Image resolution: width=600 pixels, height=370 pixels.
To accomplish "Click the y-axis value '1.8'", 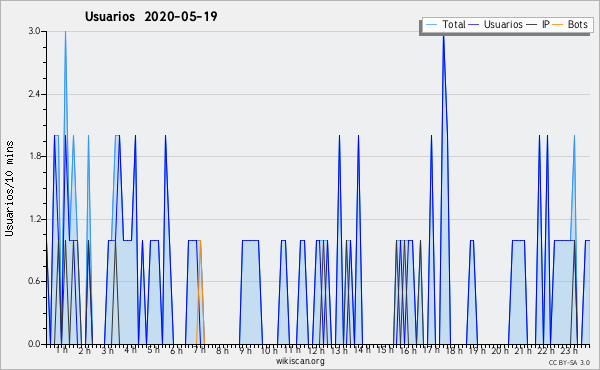I will 34,156.
